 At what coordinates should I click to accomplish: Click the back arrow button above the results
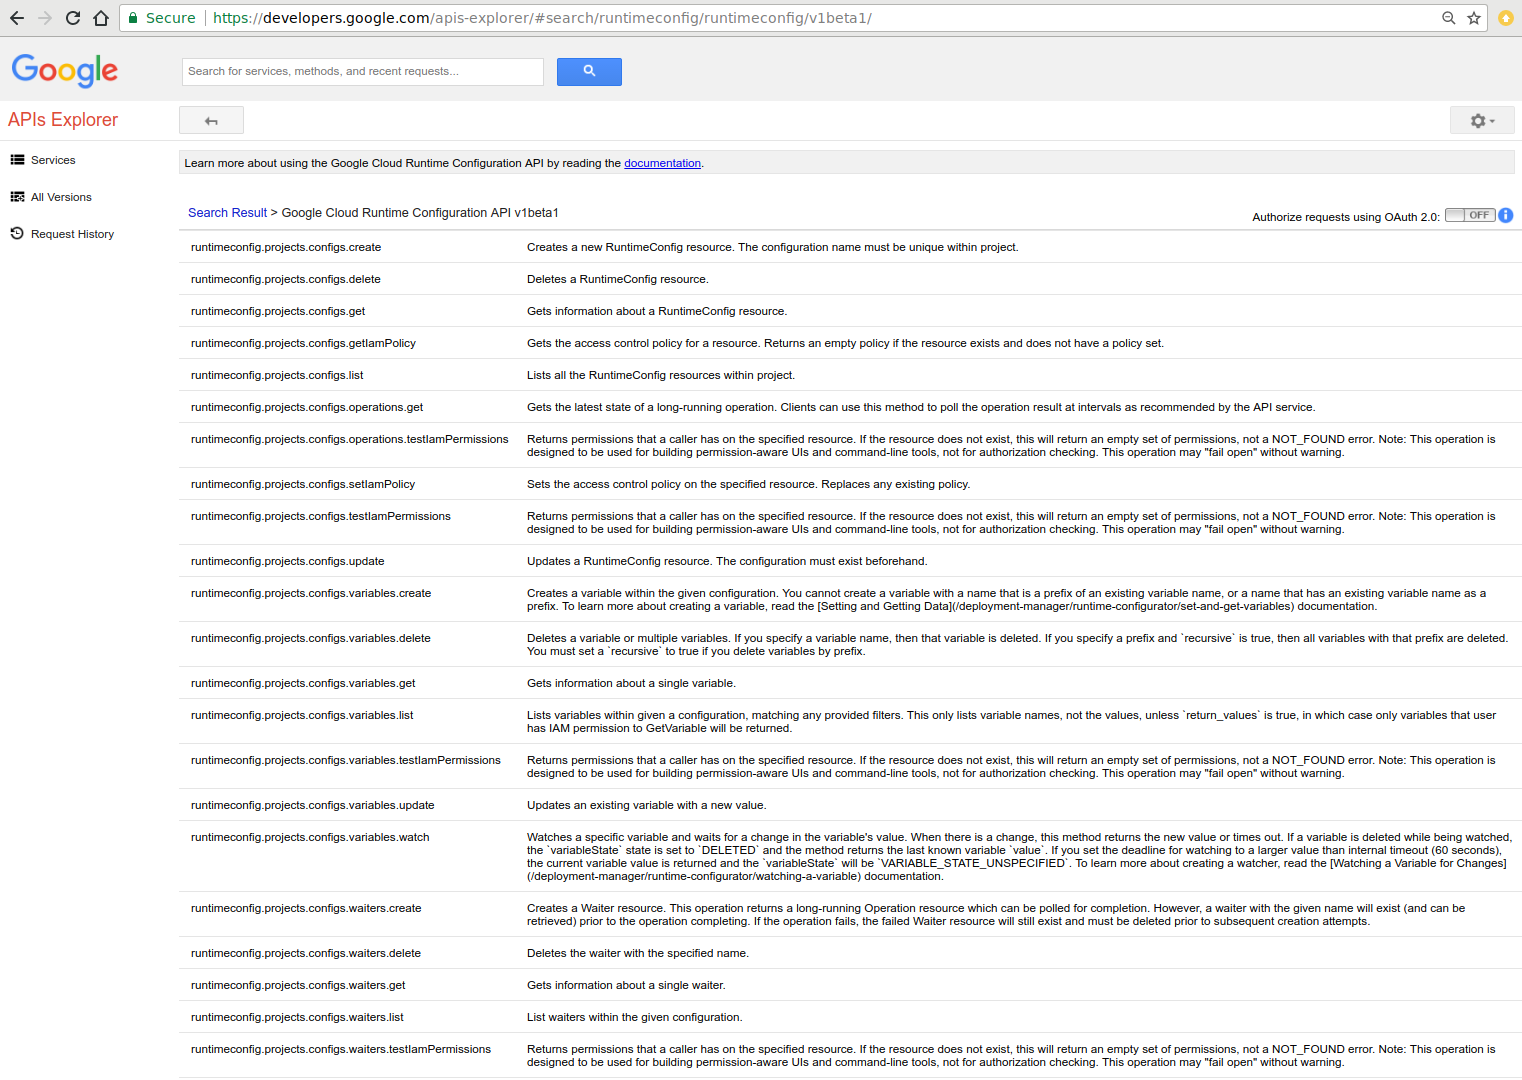click(211, 119)
